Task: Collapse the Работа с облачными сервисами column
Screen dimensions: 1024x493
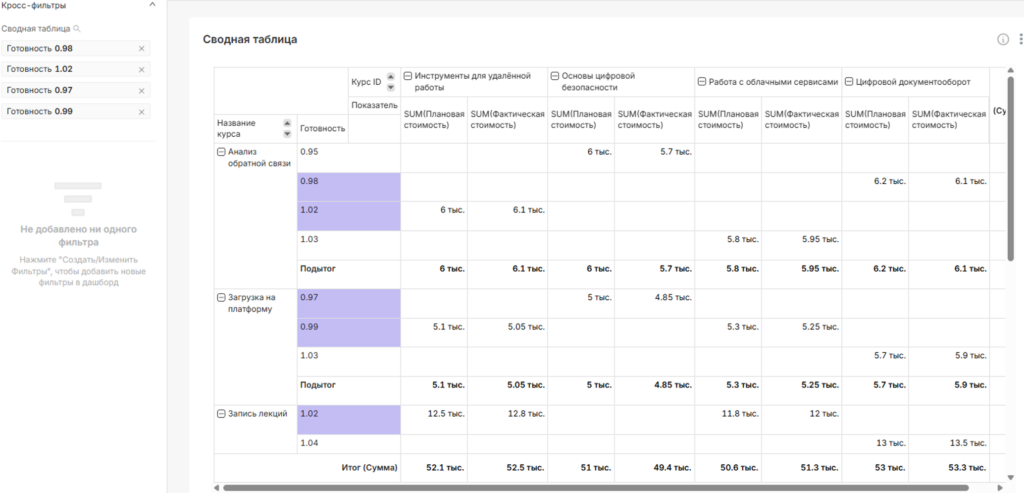Action: tap(702, 82)
